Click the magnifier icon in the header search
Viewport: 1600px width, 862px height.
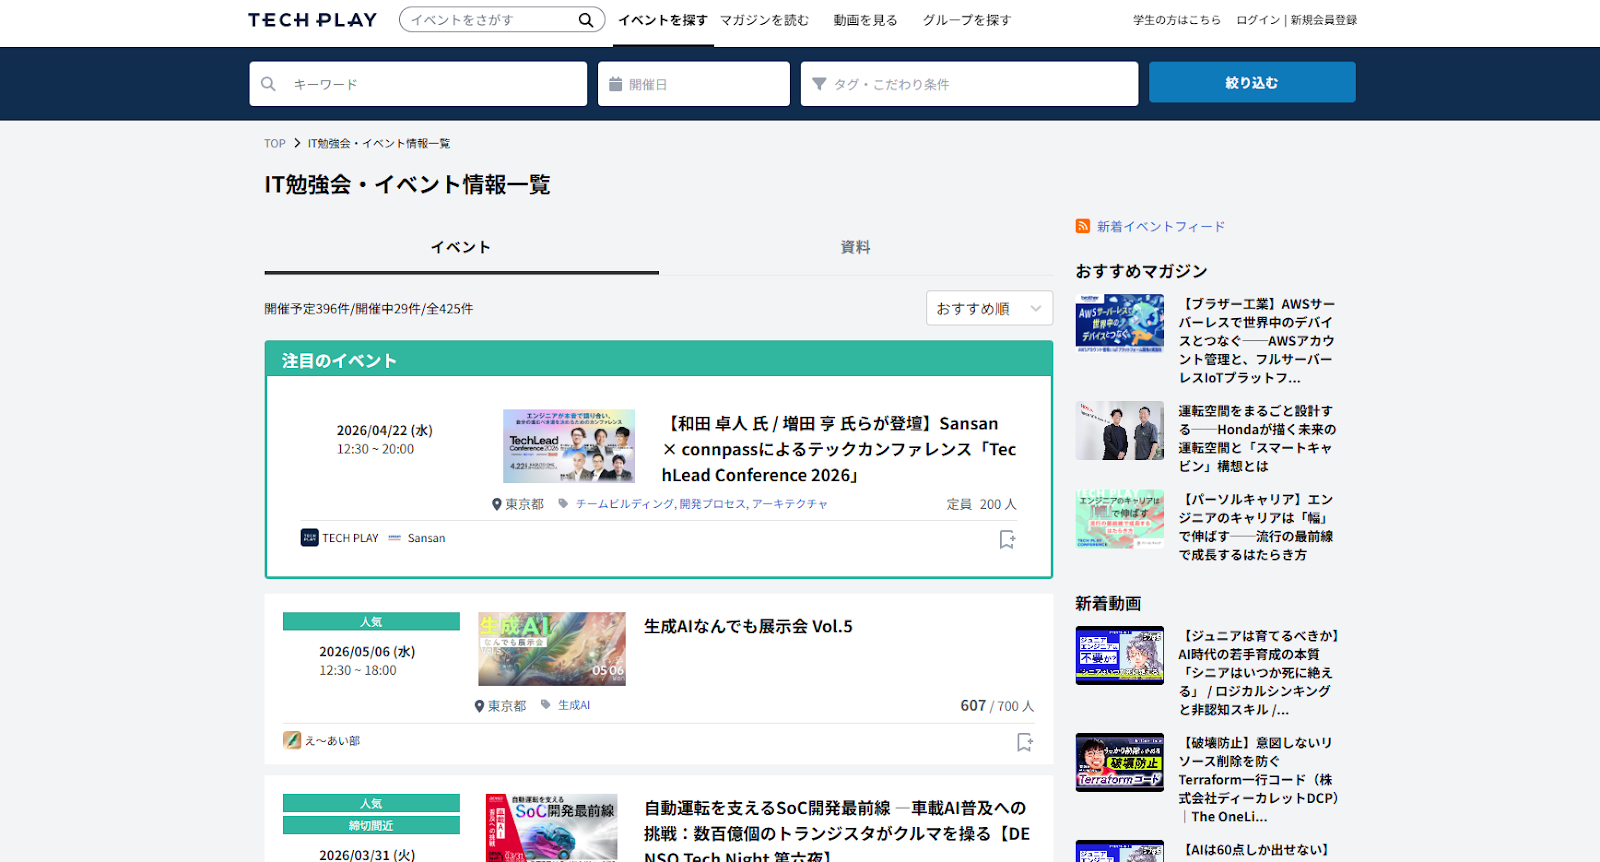pyautogui.click(x=586, y=20)
